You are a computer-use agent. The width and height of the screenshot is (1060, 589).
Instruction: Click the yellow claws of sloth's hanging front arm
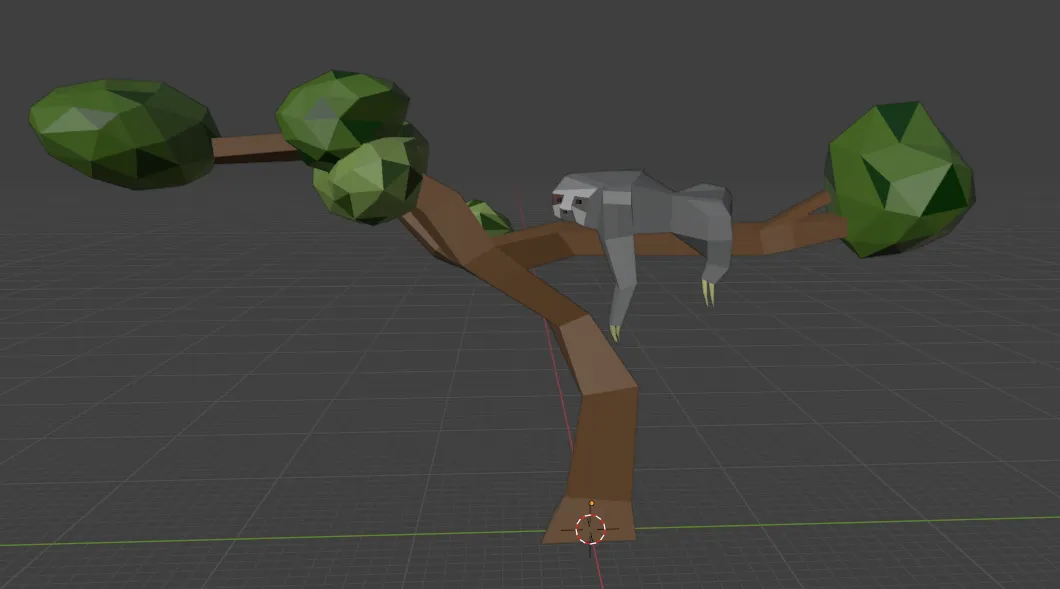pyautogui.click(x=615, y=333)
